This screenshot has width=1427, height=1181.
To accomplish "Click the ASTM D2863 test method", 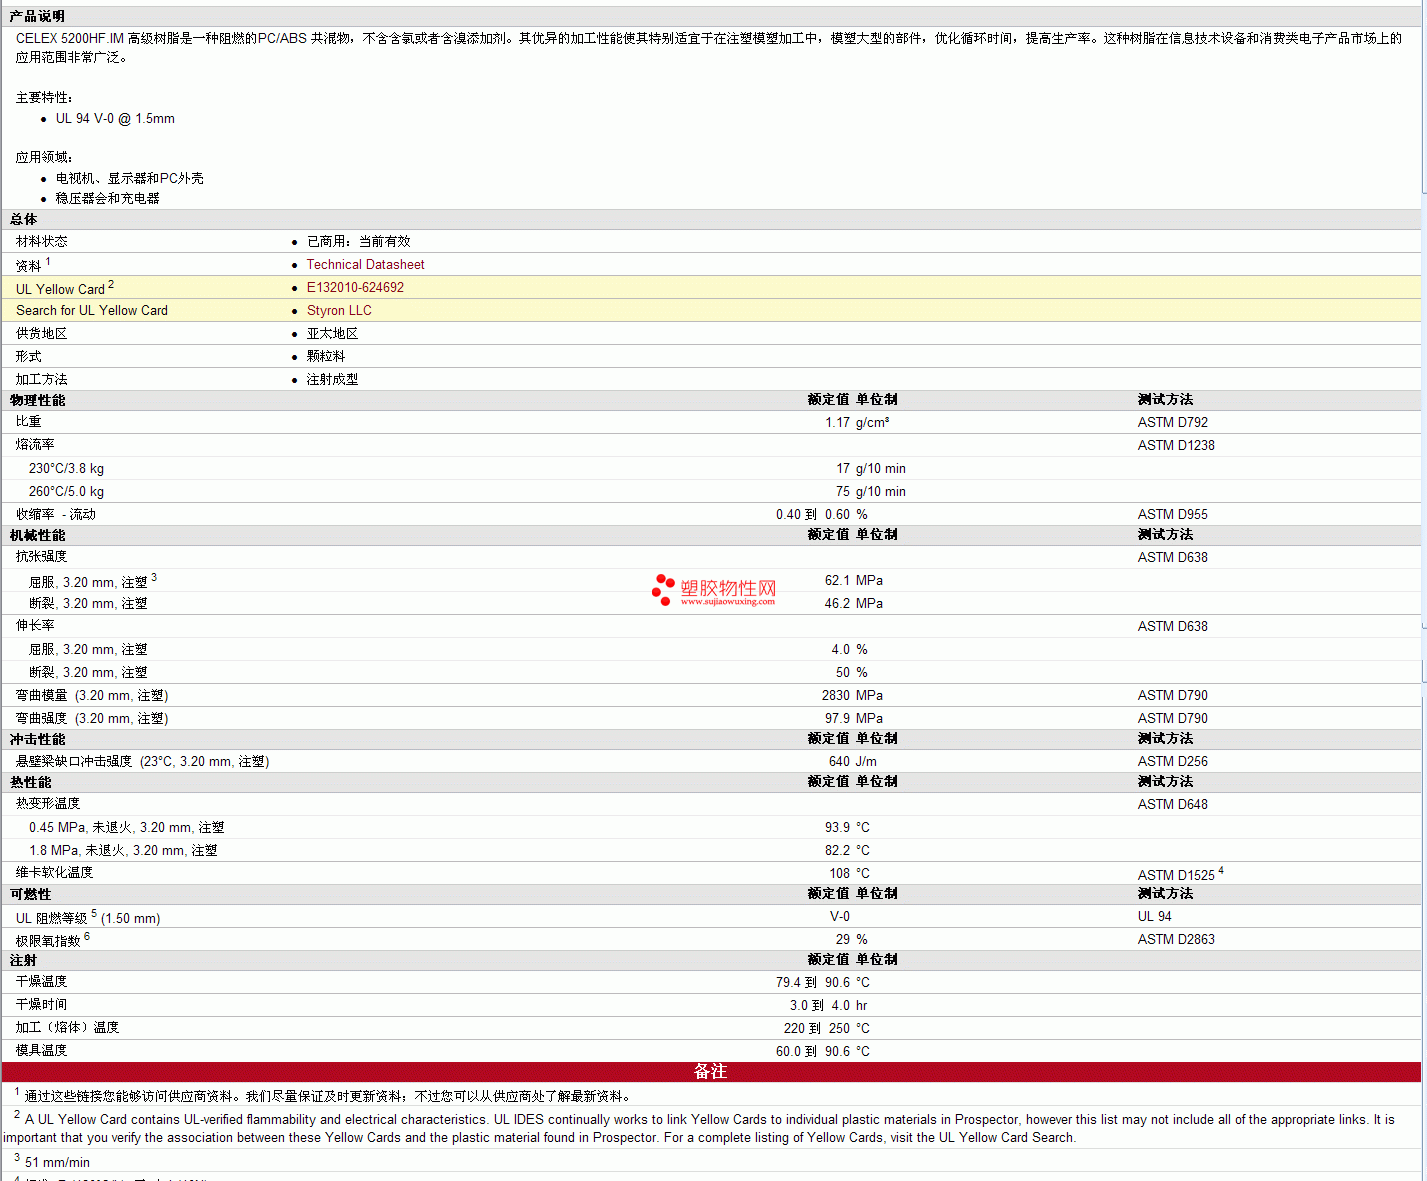I will (1176, 940).
